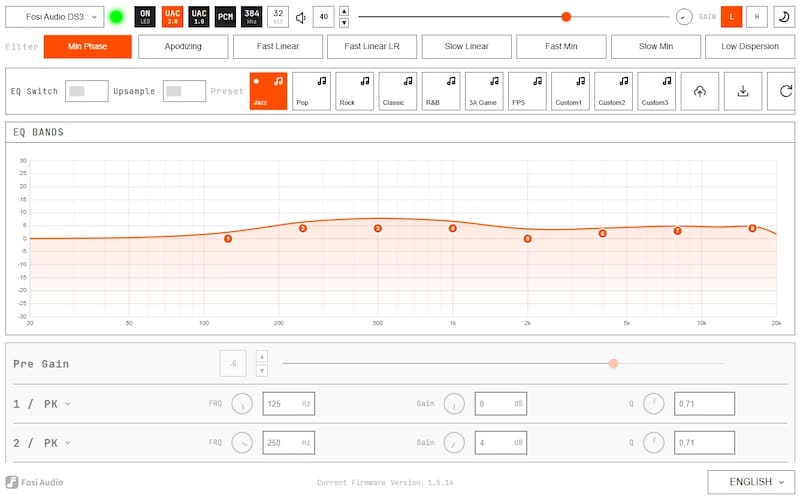Viewport: 800px width, 499px height.
Task: Toggle the EQ Switch
Action: [x=87, y=91]
